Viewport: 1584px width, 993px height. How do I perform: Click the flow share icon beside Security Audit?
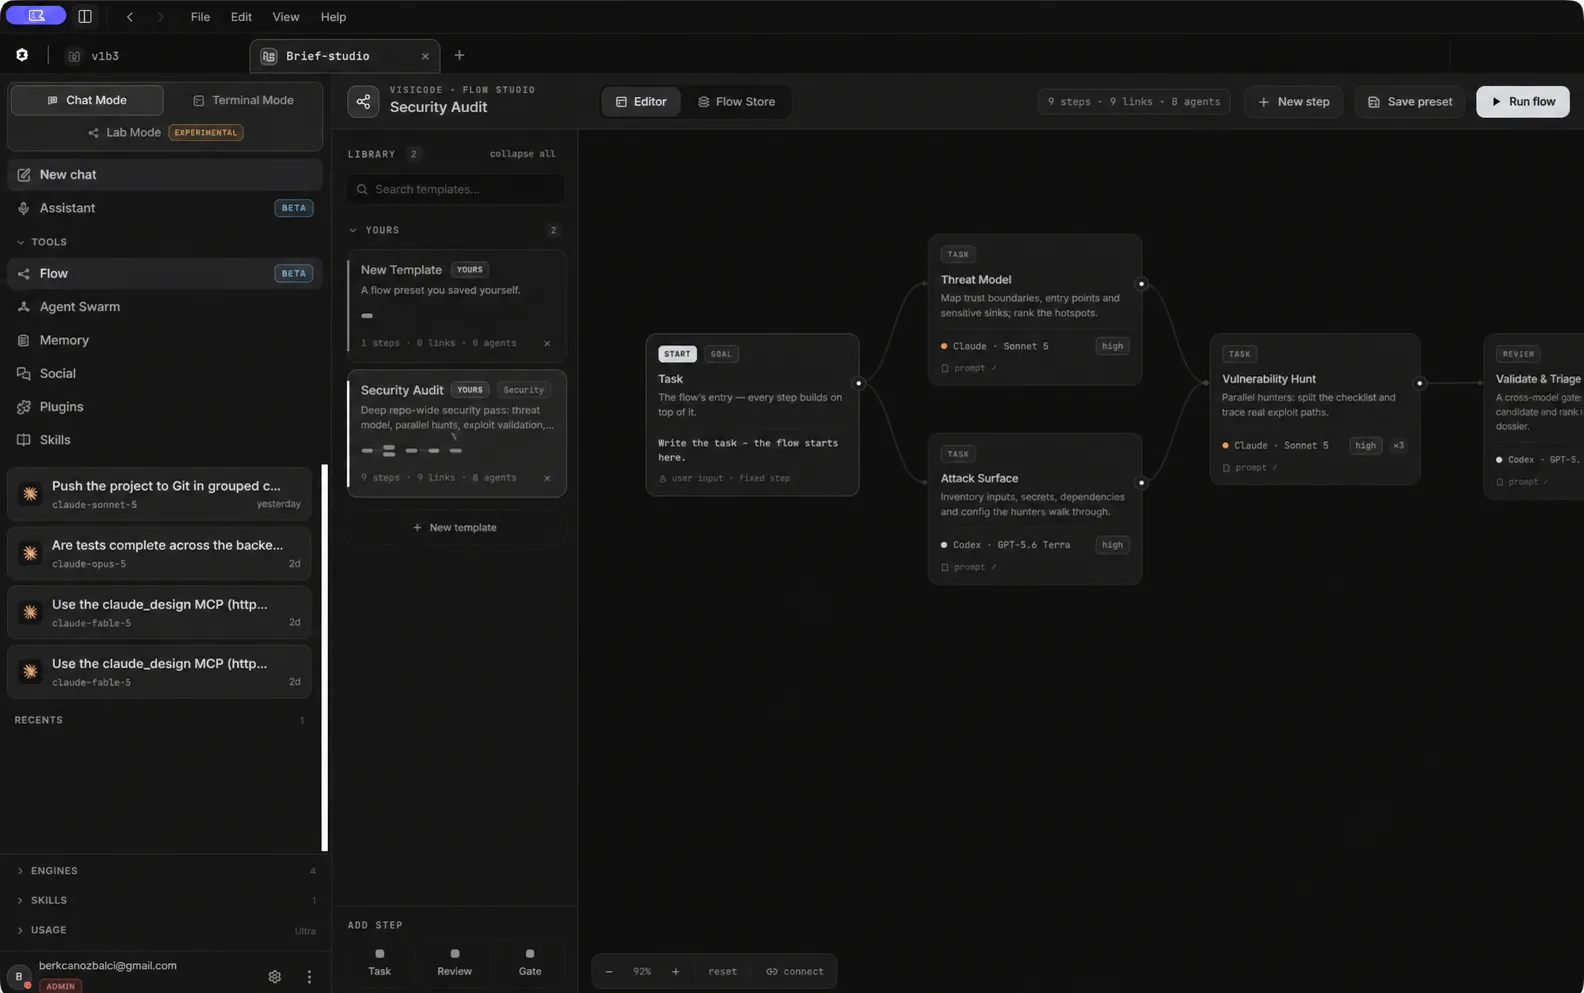click(x=363, y=101)
